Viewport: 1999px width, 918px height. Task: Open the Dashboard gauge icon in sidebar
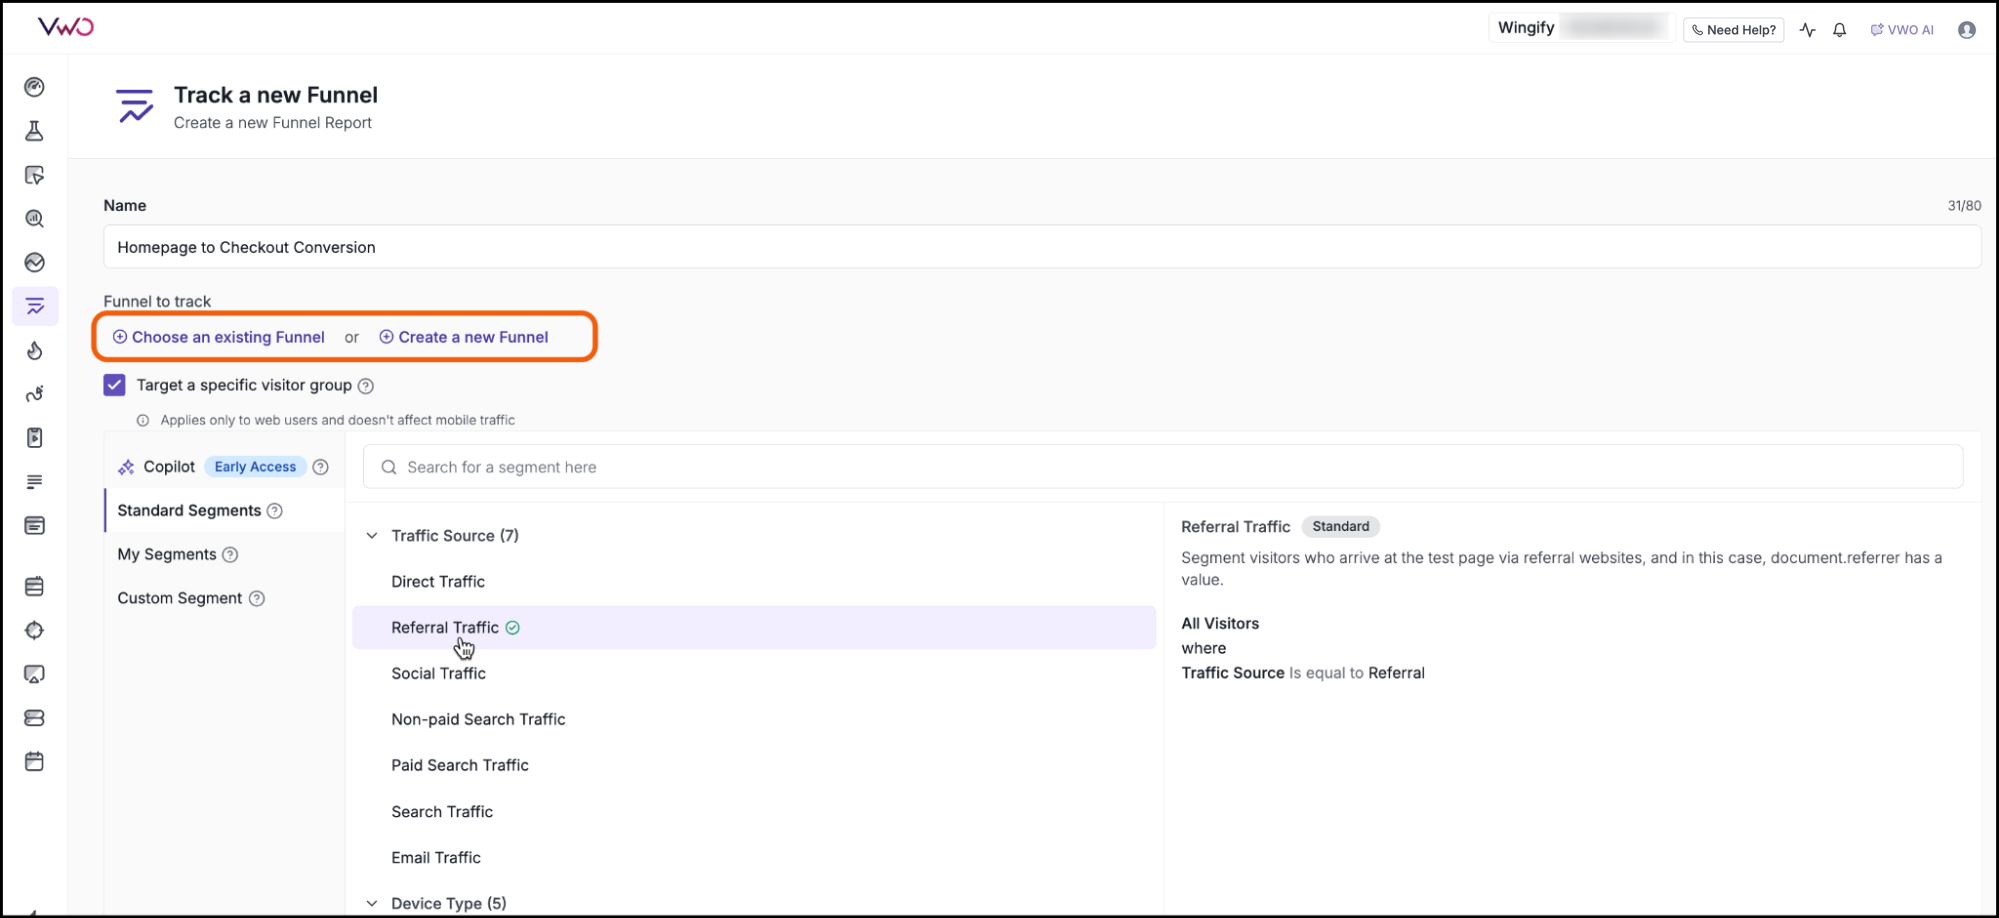pyautogui.click(x=35, y=87)
